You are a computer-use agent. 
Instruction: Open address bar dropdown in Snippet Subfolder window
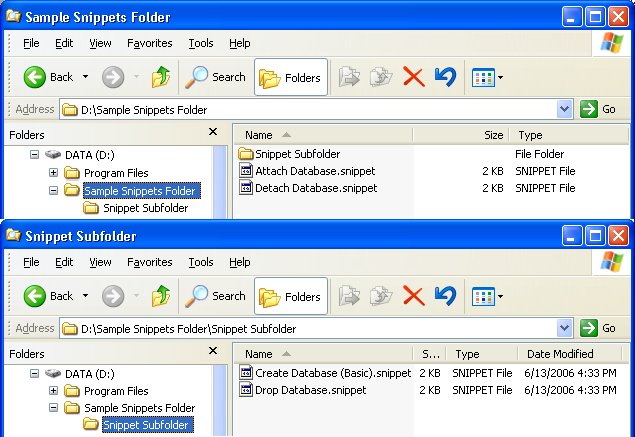(x=564, y=328)
